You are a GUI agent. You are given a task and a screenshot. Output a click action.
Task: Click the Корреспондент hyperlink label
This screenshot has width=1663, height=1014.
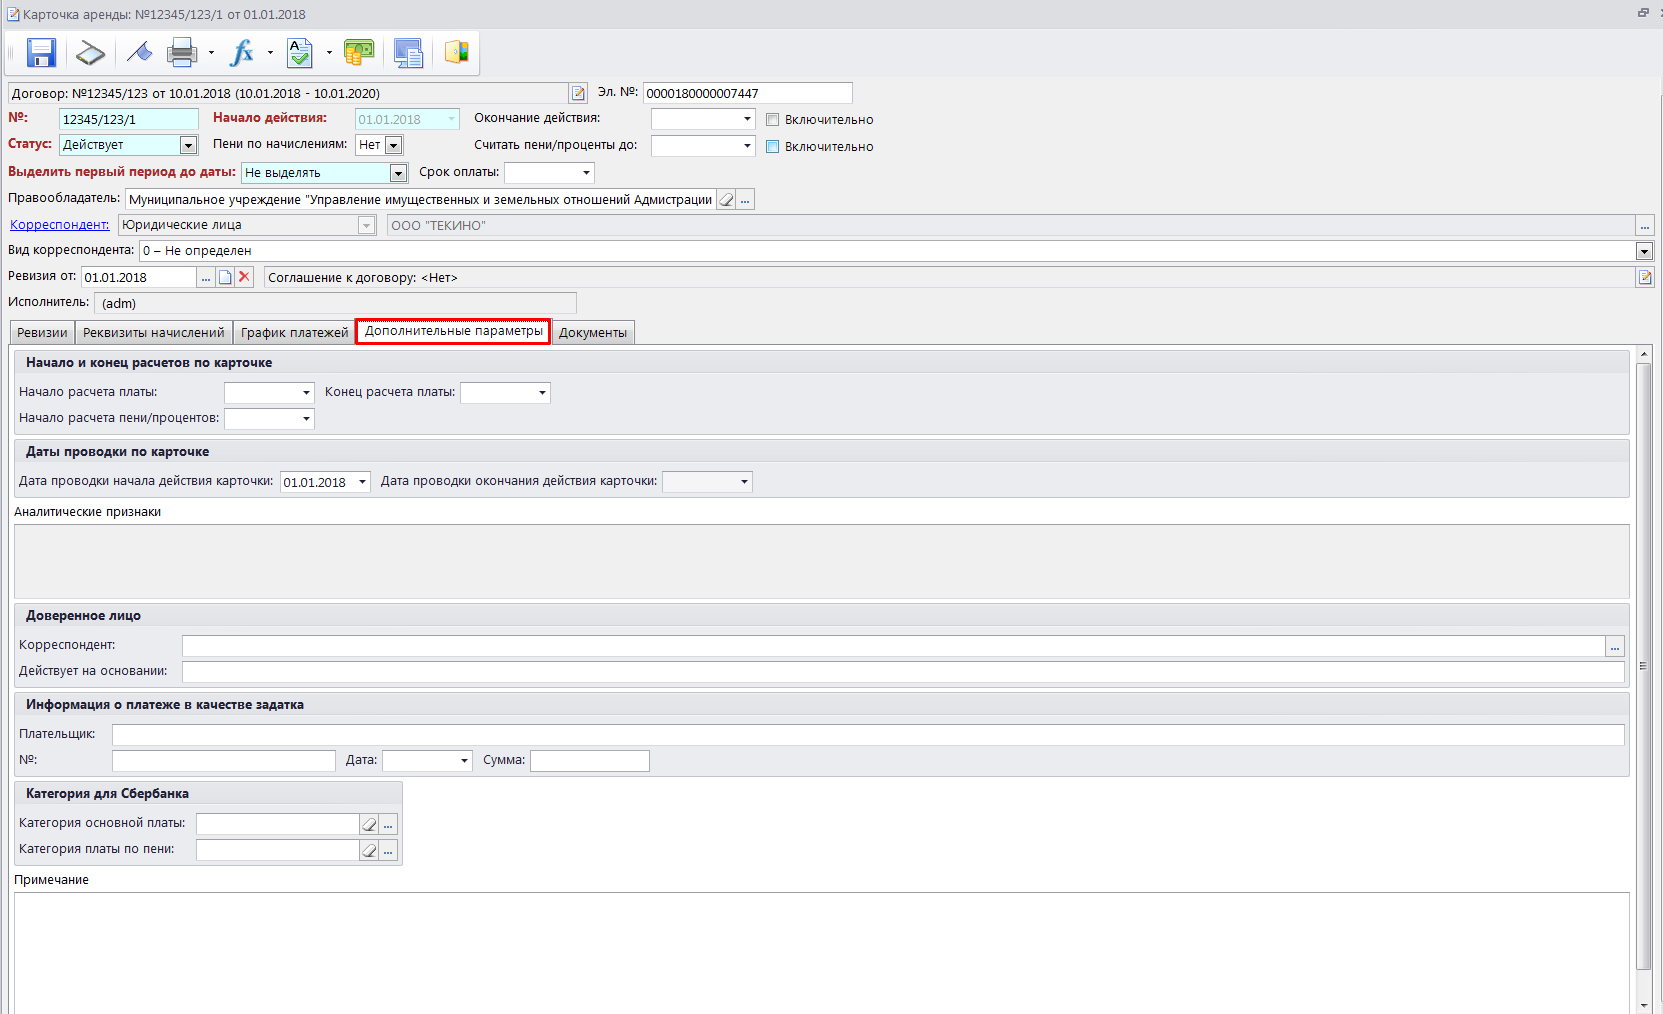coord(60,225)
